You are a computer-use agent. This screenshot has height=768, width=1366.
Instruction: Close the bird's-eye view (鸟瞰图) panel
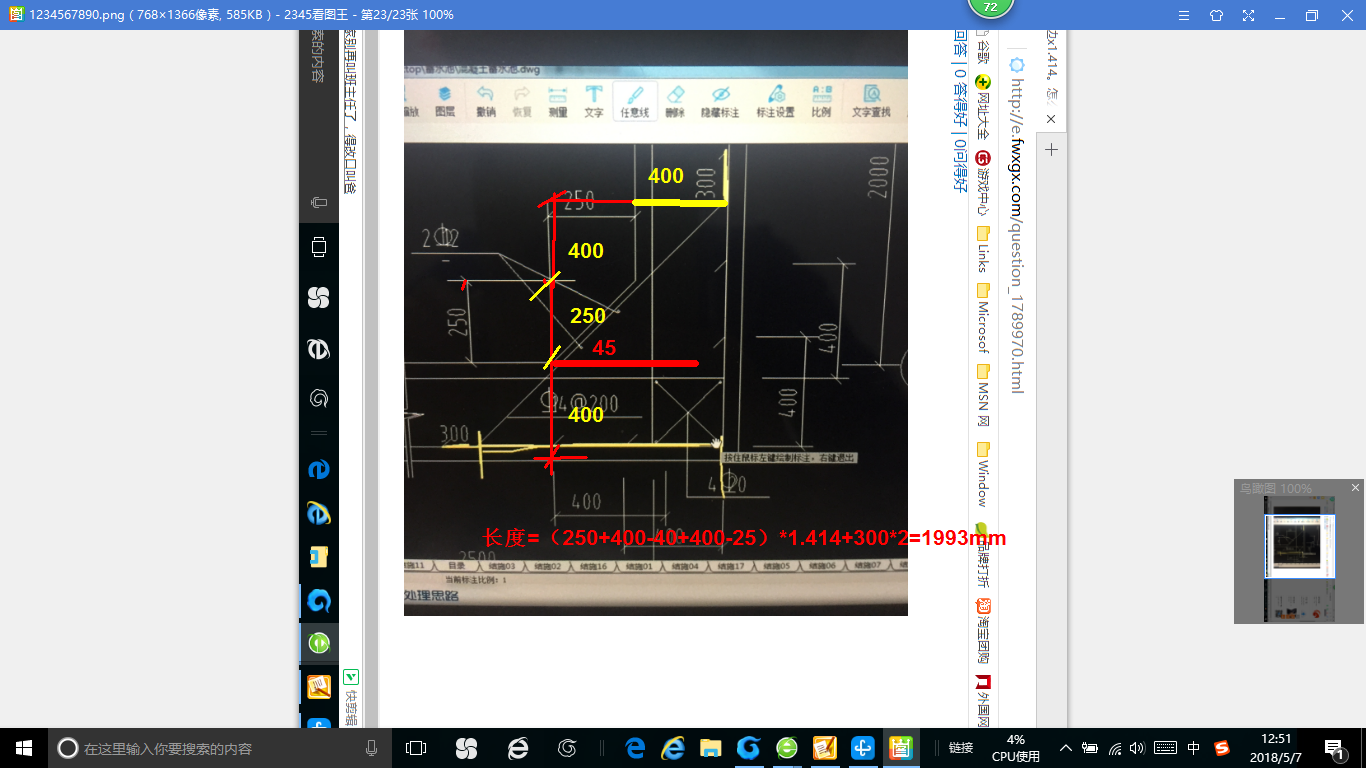[1355, 488]
